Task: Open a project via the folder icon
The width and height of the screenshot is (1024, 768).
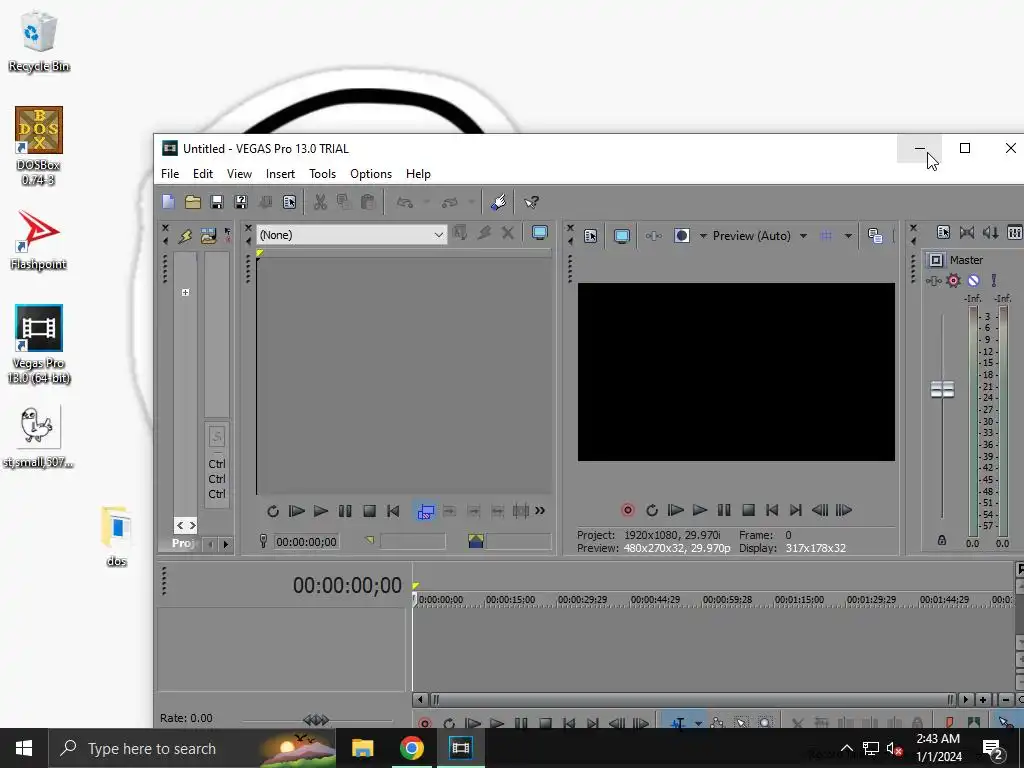Action: click(193, 202)
